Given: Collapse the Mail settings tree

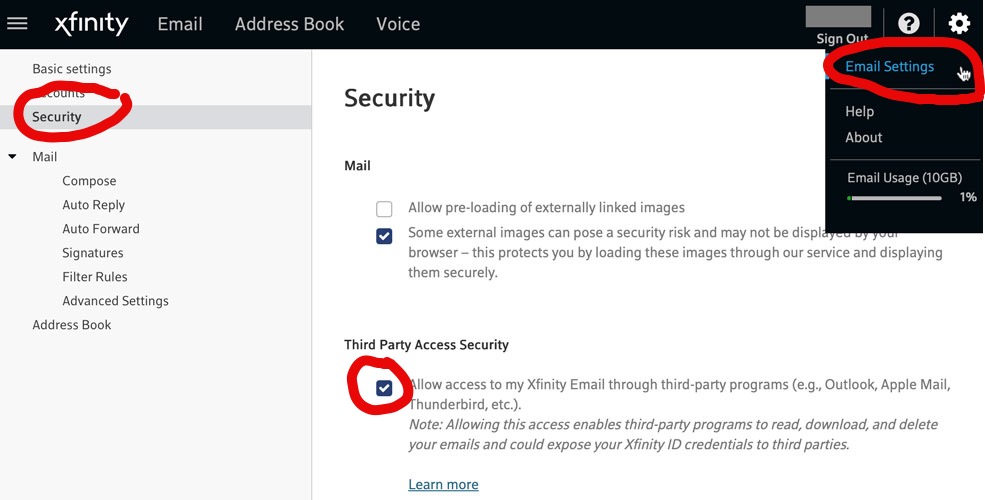Looking at the screenshot, I should coord(12,156).
